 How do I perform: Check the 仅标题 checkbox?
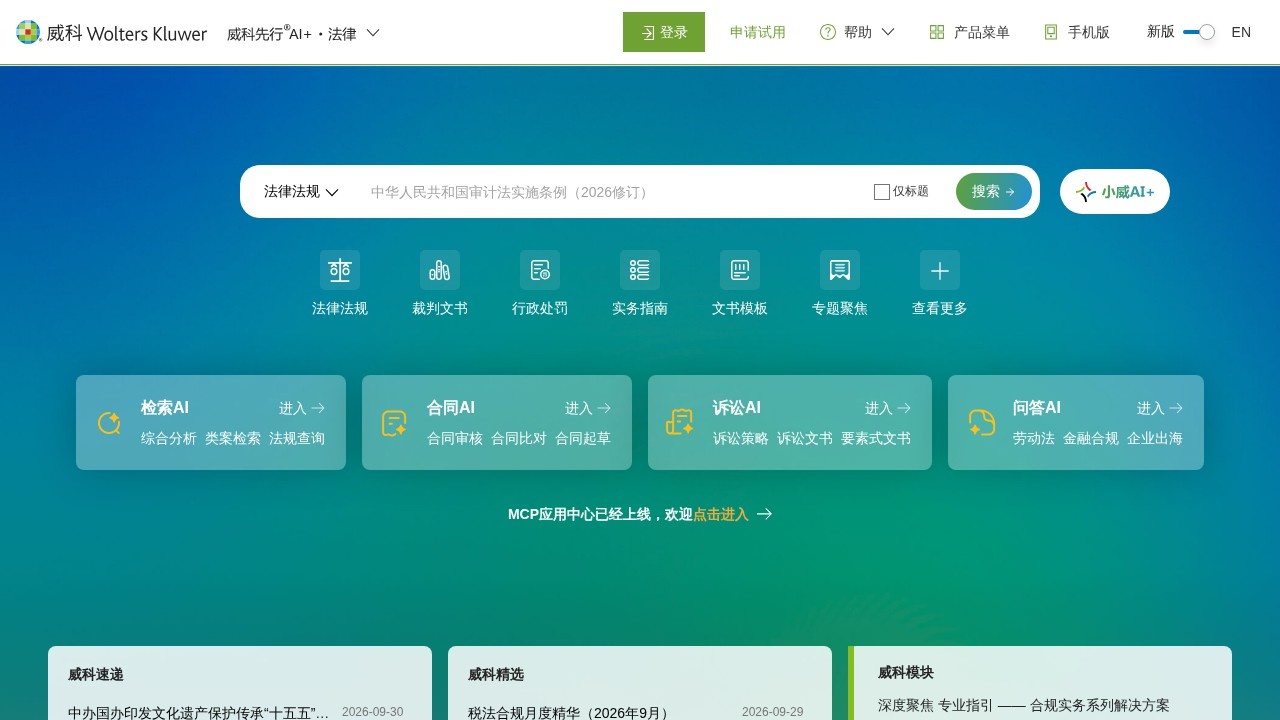point(882,192)
